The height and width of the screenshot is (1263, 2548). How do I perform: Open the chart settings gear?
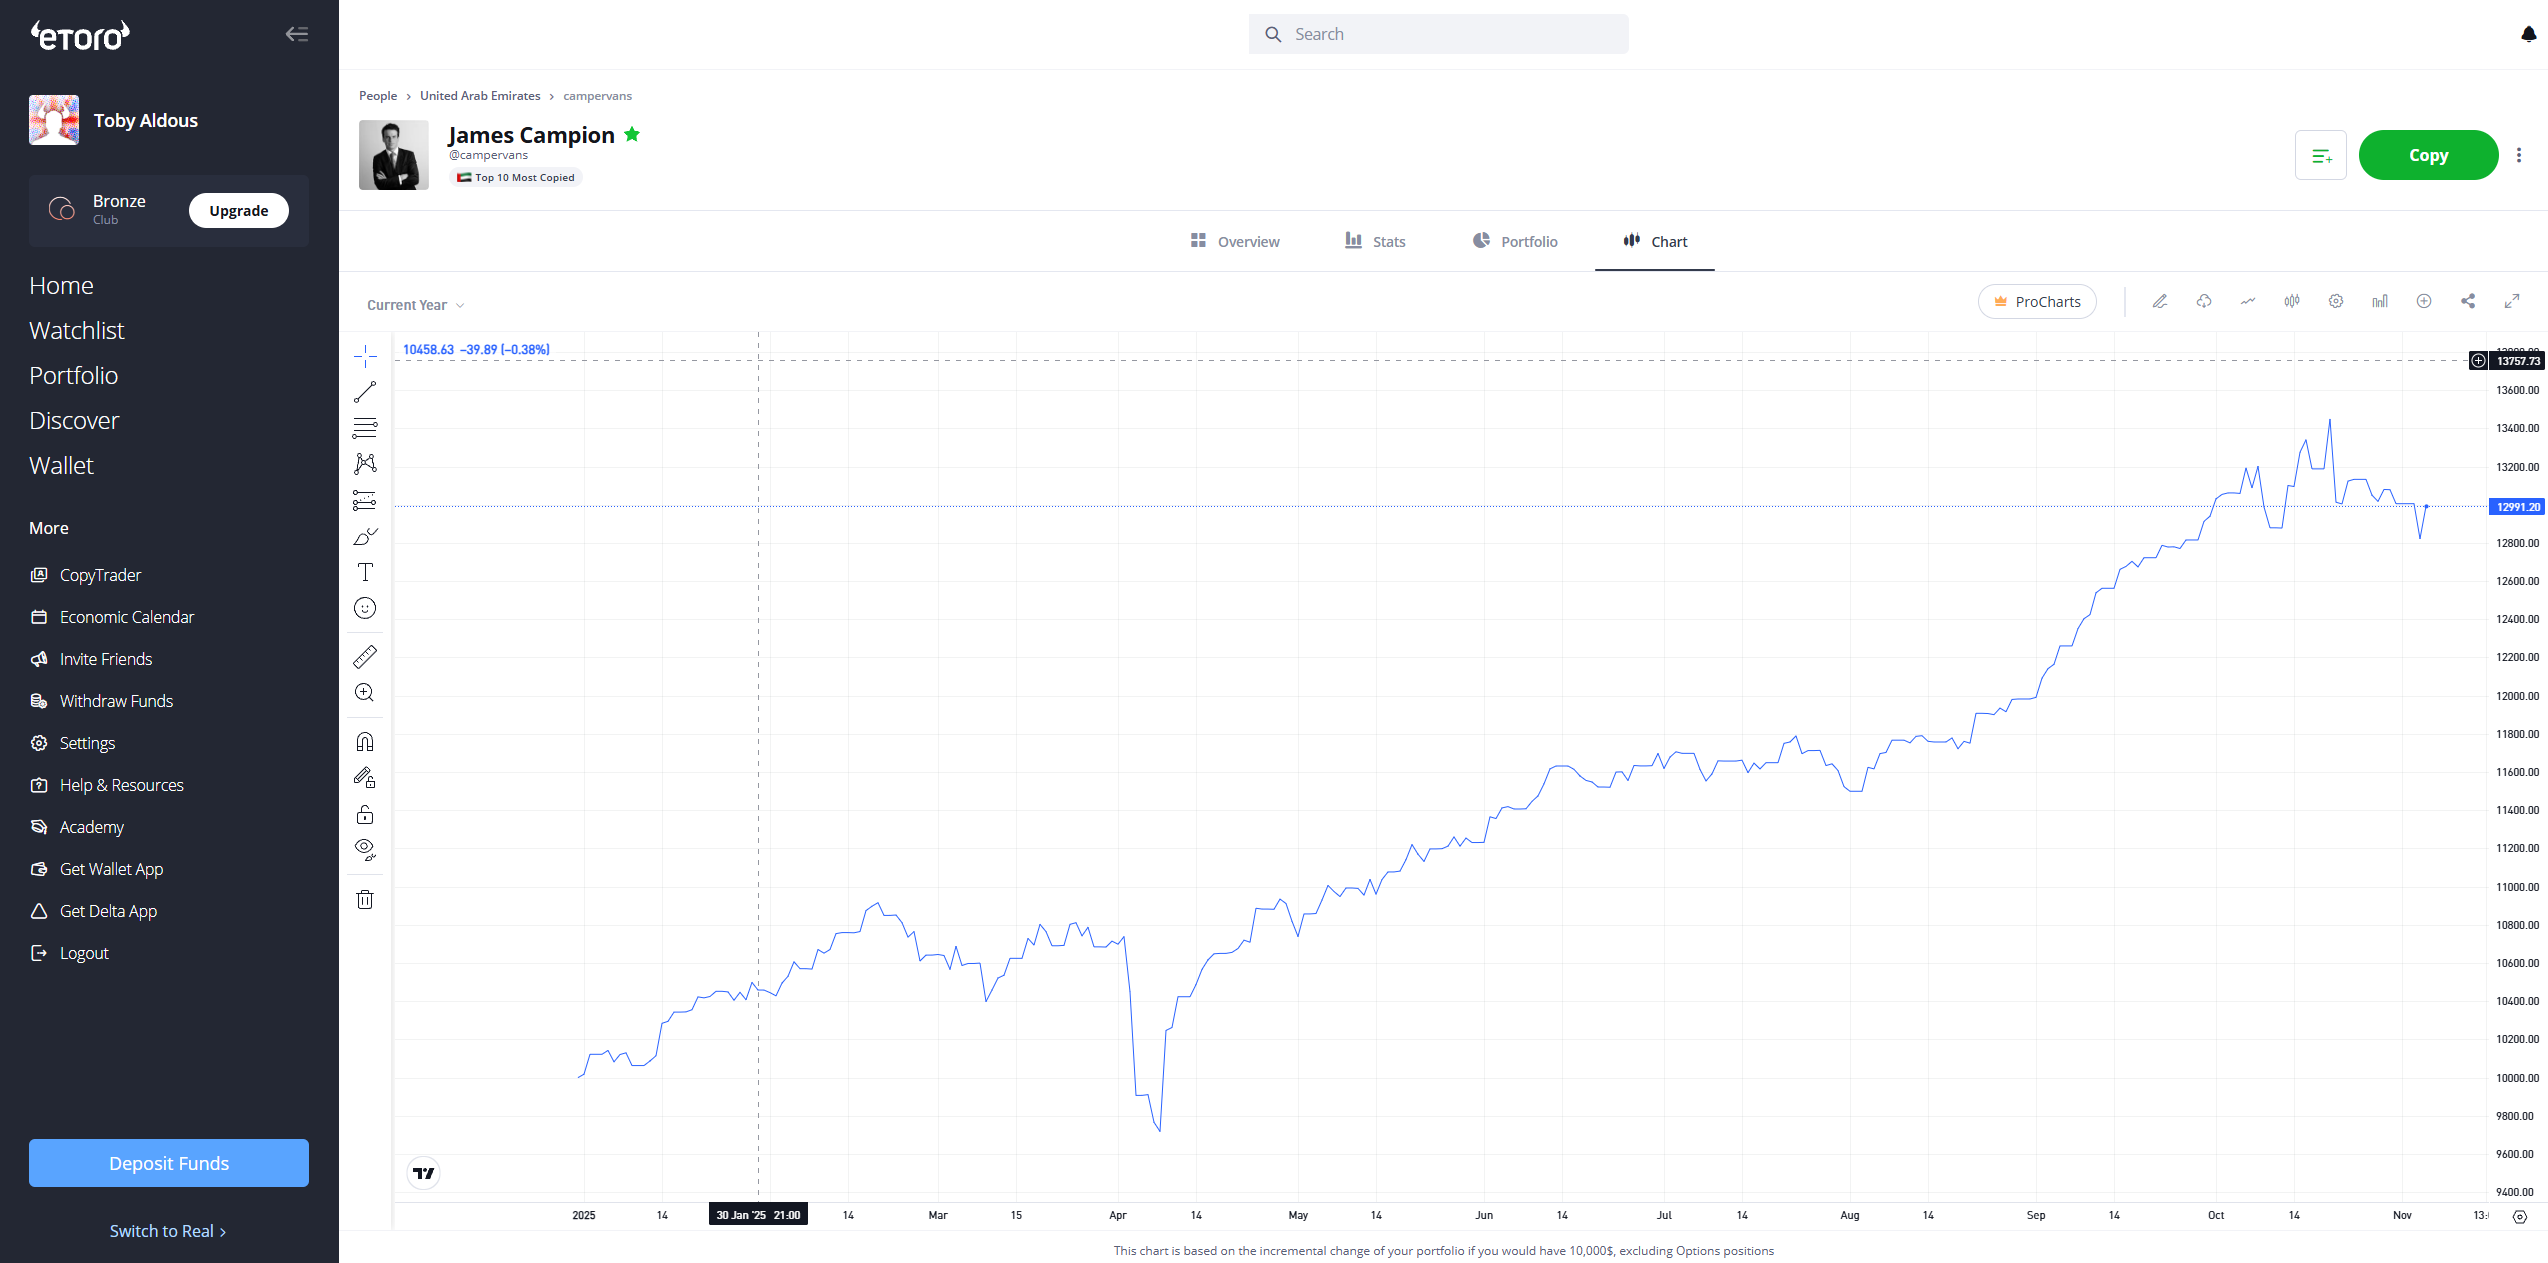(2336, 301)
